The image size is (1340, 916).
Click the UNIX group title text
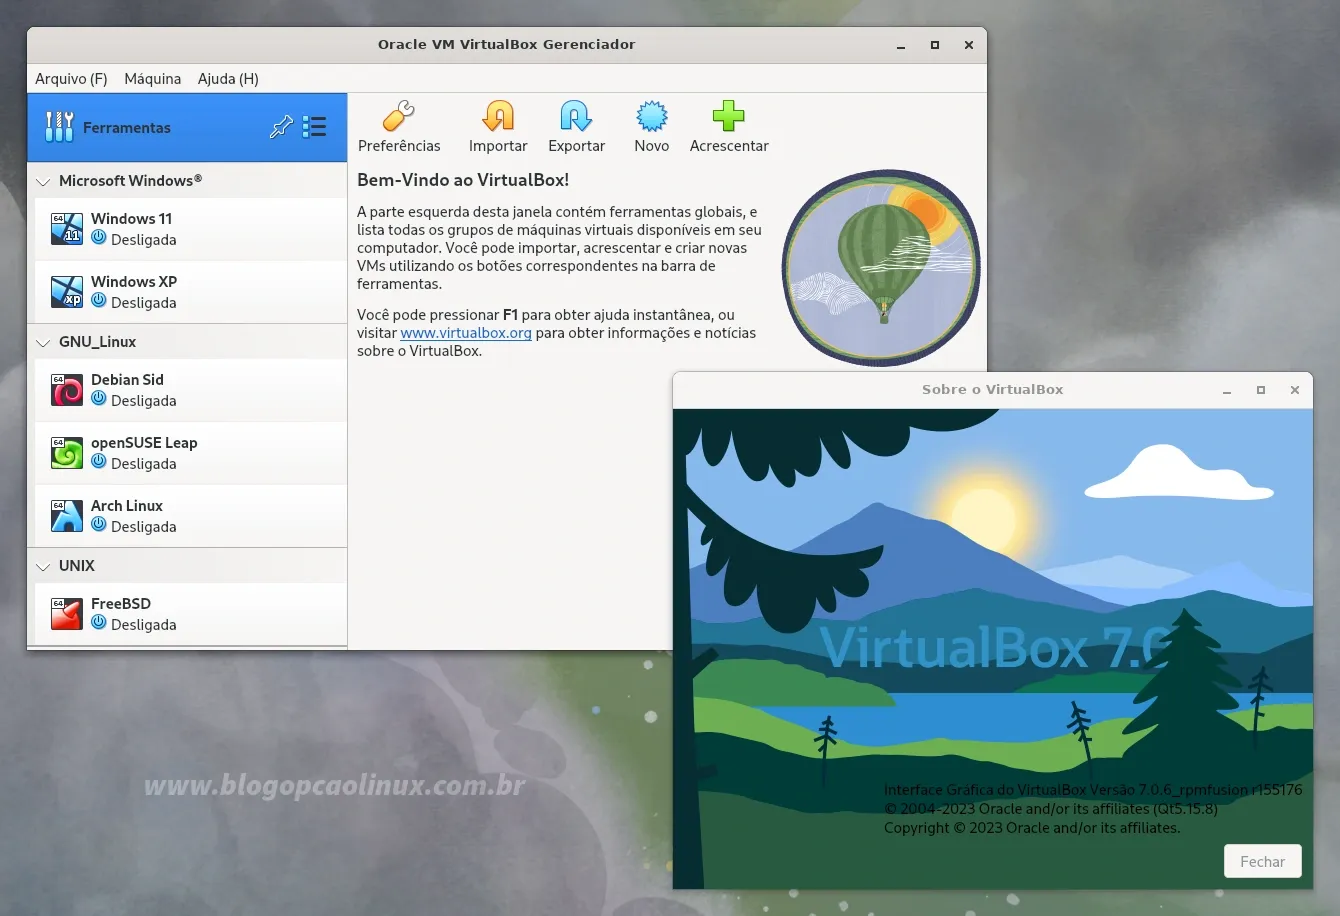click(x=77, y=566)
